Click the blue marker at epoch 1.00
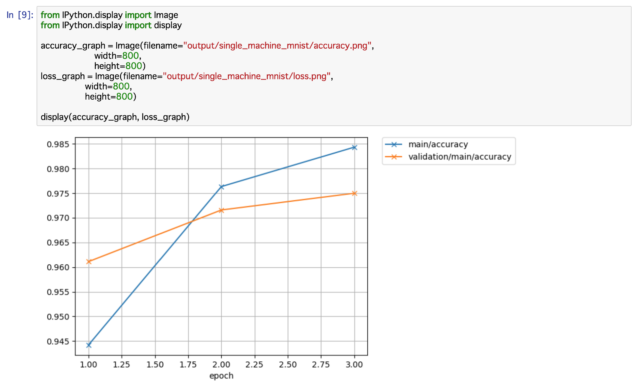Image resolution: width=640 pixels, height=388 pixels. click(x=89, y=345)
